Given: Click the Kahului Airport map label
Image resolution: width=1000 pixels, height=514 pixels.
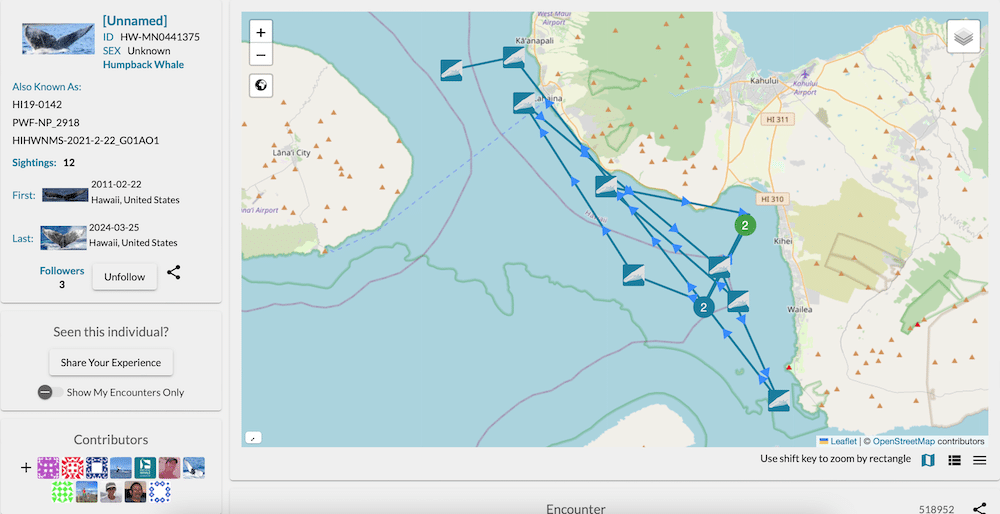Looking at the screenshot, I should click(x=805, y=87).
